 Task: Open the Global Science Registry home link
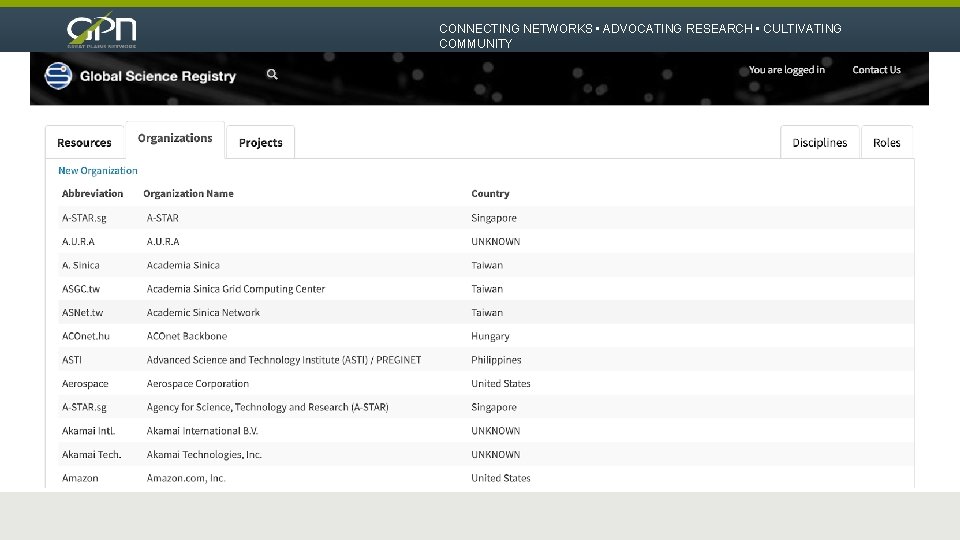point(158,76)
